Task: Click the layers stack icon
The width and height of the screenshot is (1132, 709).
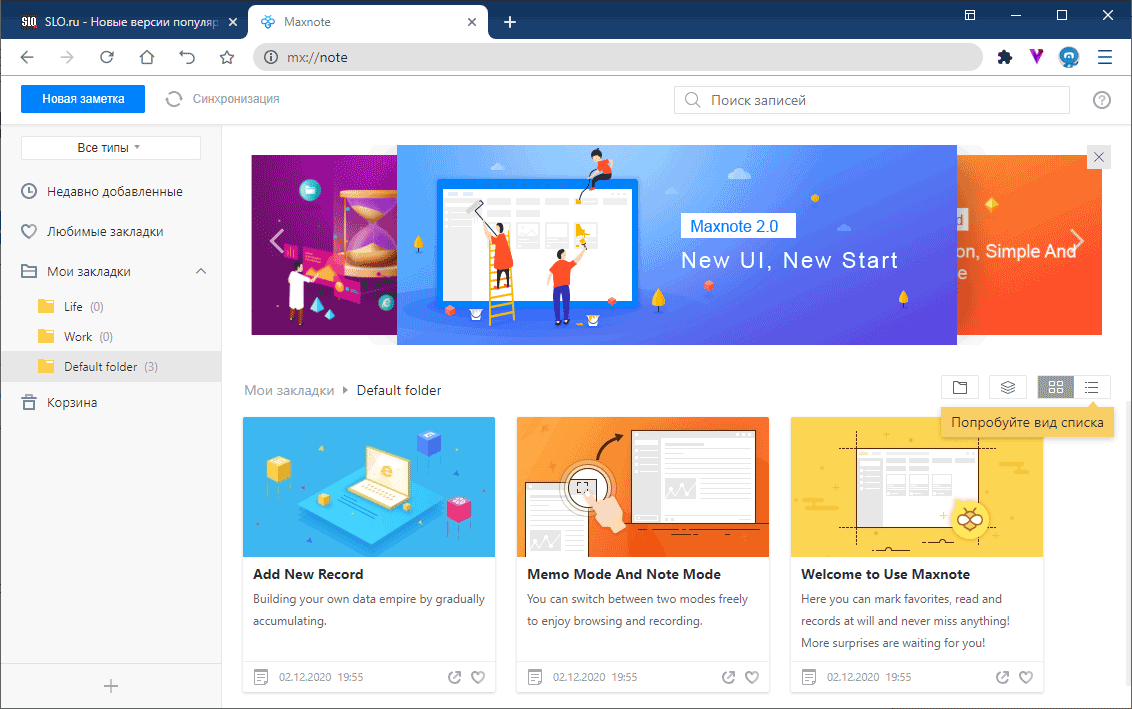Action: coord(1008,388)
